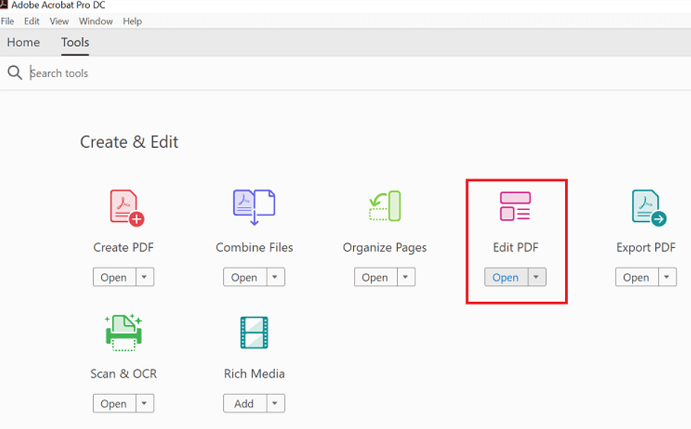691x429 pixels.
Task: Switch to the Home tab
Action: coord(23,42)
